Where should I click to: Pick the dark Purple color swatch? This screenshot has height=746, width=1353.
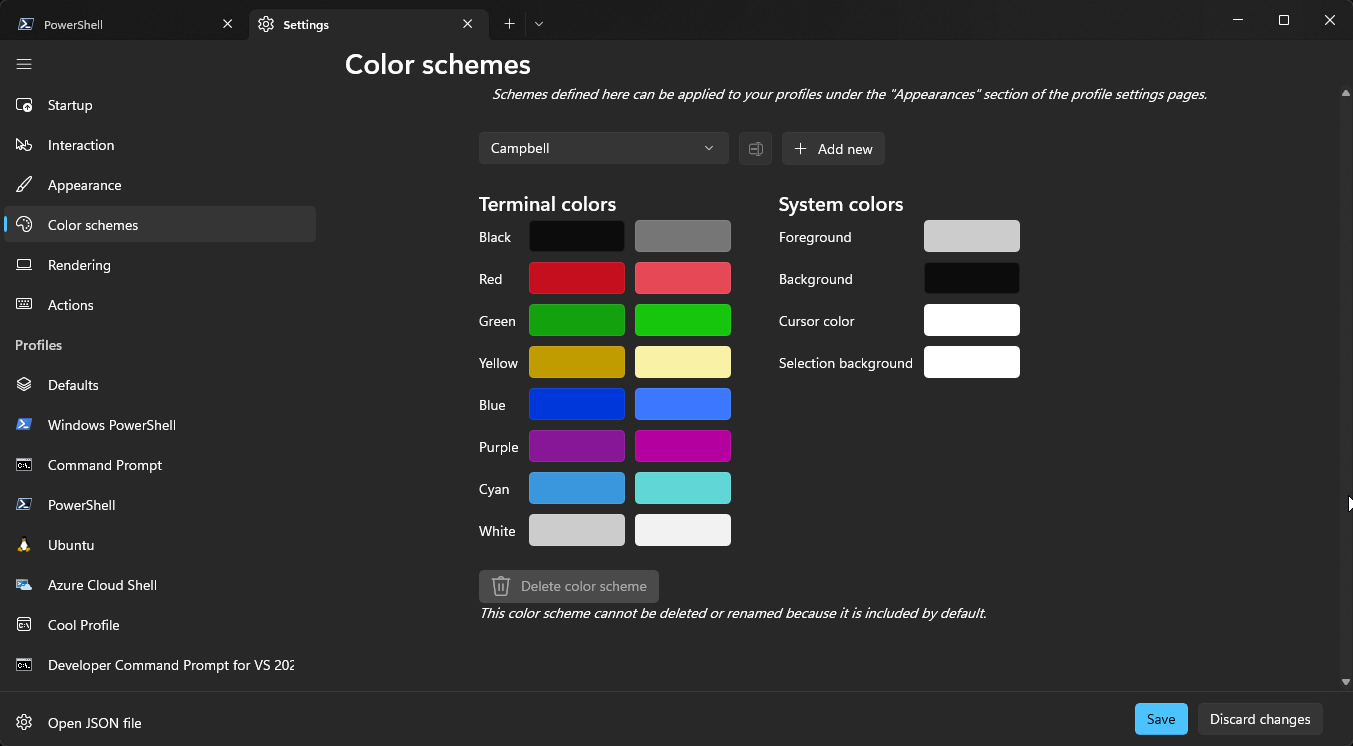point(577,446)
